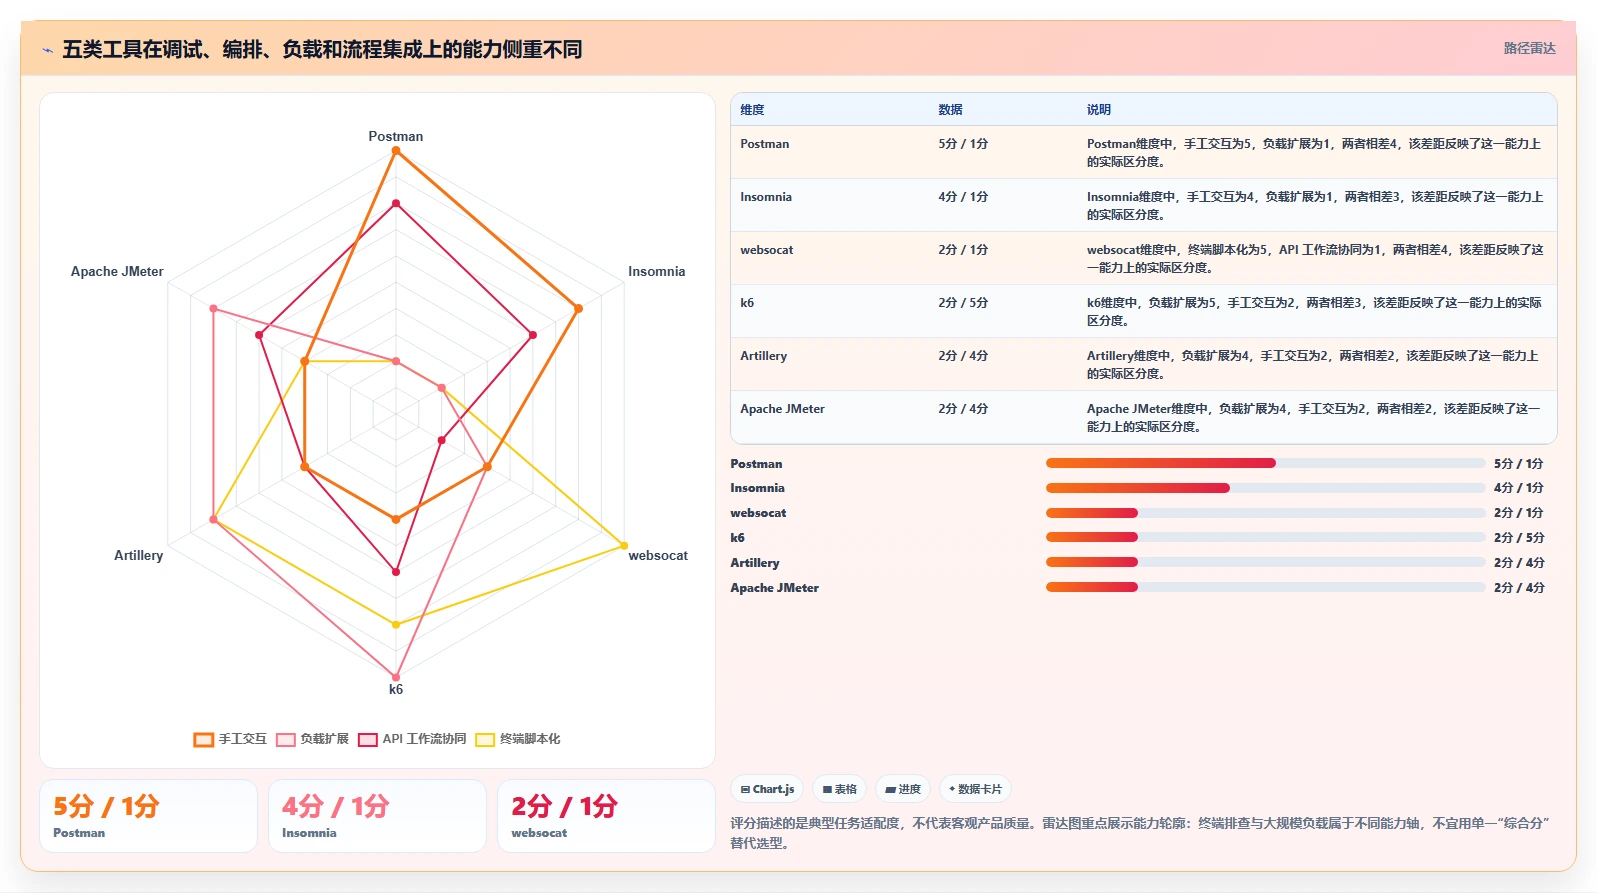Screen dimensions: 1597x893
Task: Click the 2分 / 5分 value beside k6 progress bar
Action: pos(1519,538)
